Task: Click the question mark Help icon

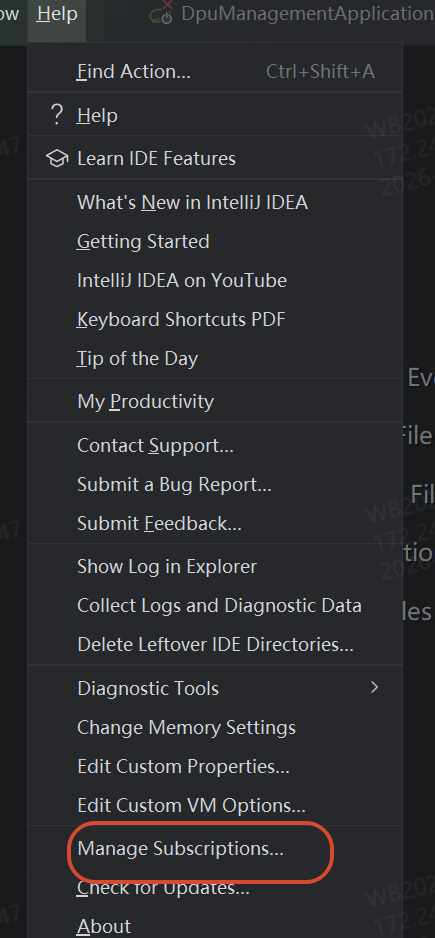Action: 56,115
